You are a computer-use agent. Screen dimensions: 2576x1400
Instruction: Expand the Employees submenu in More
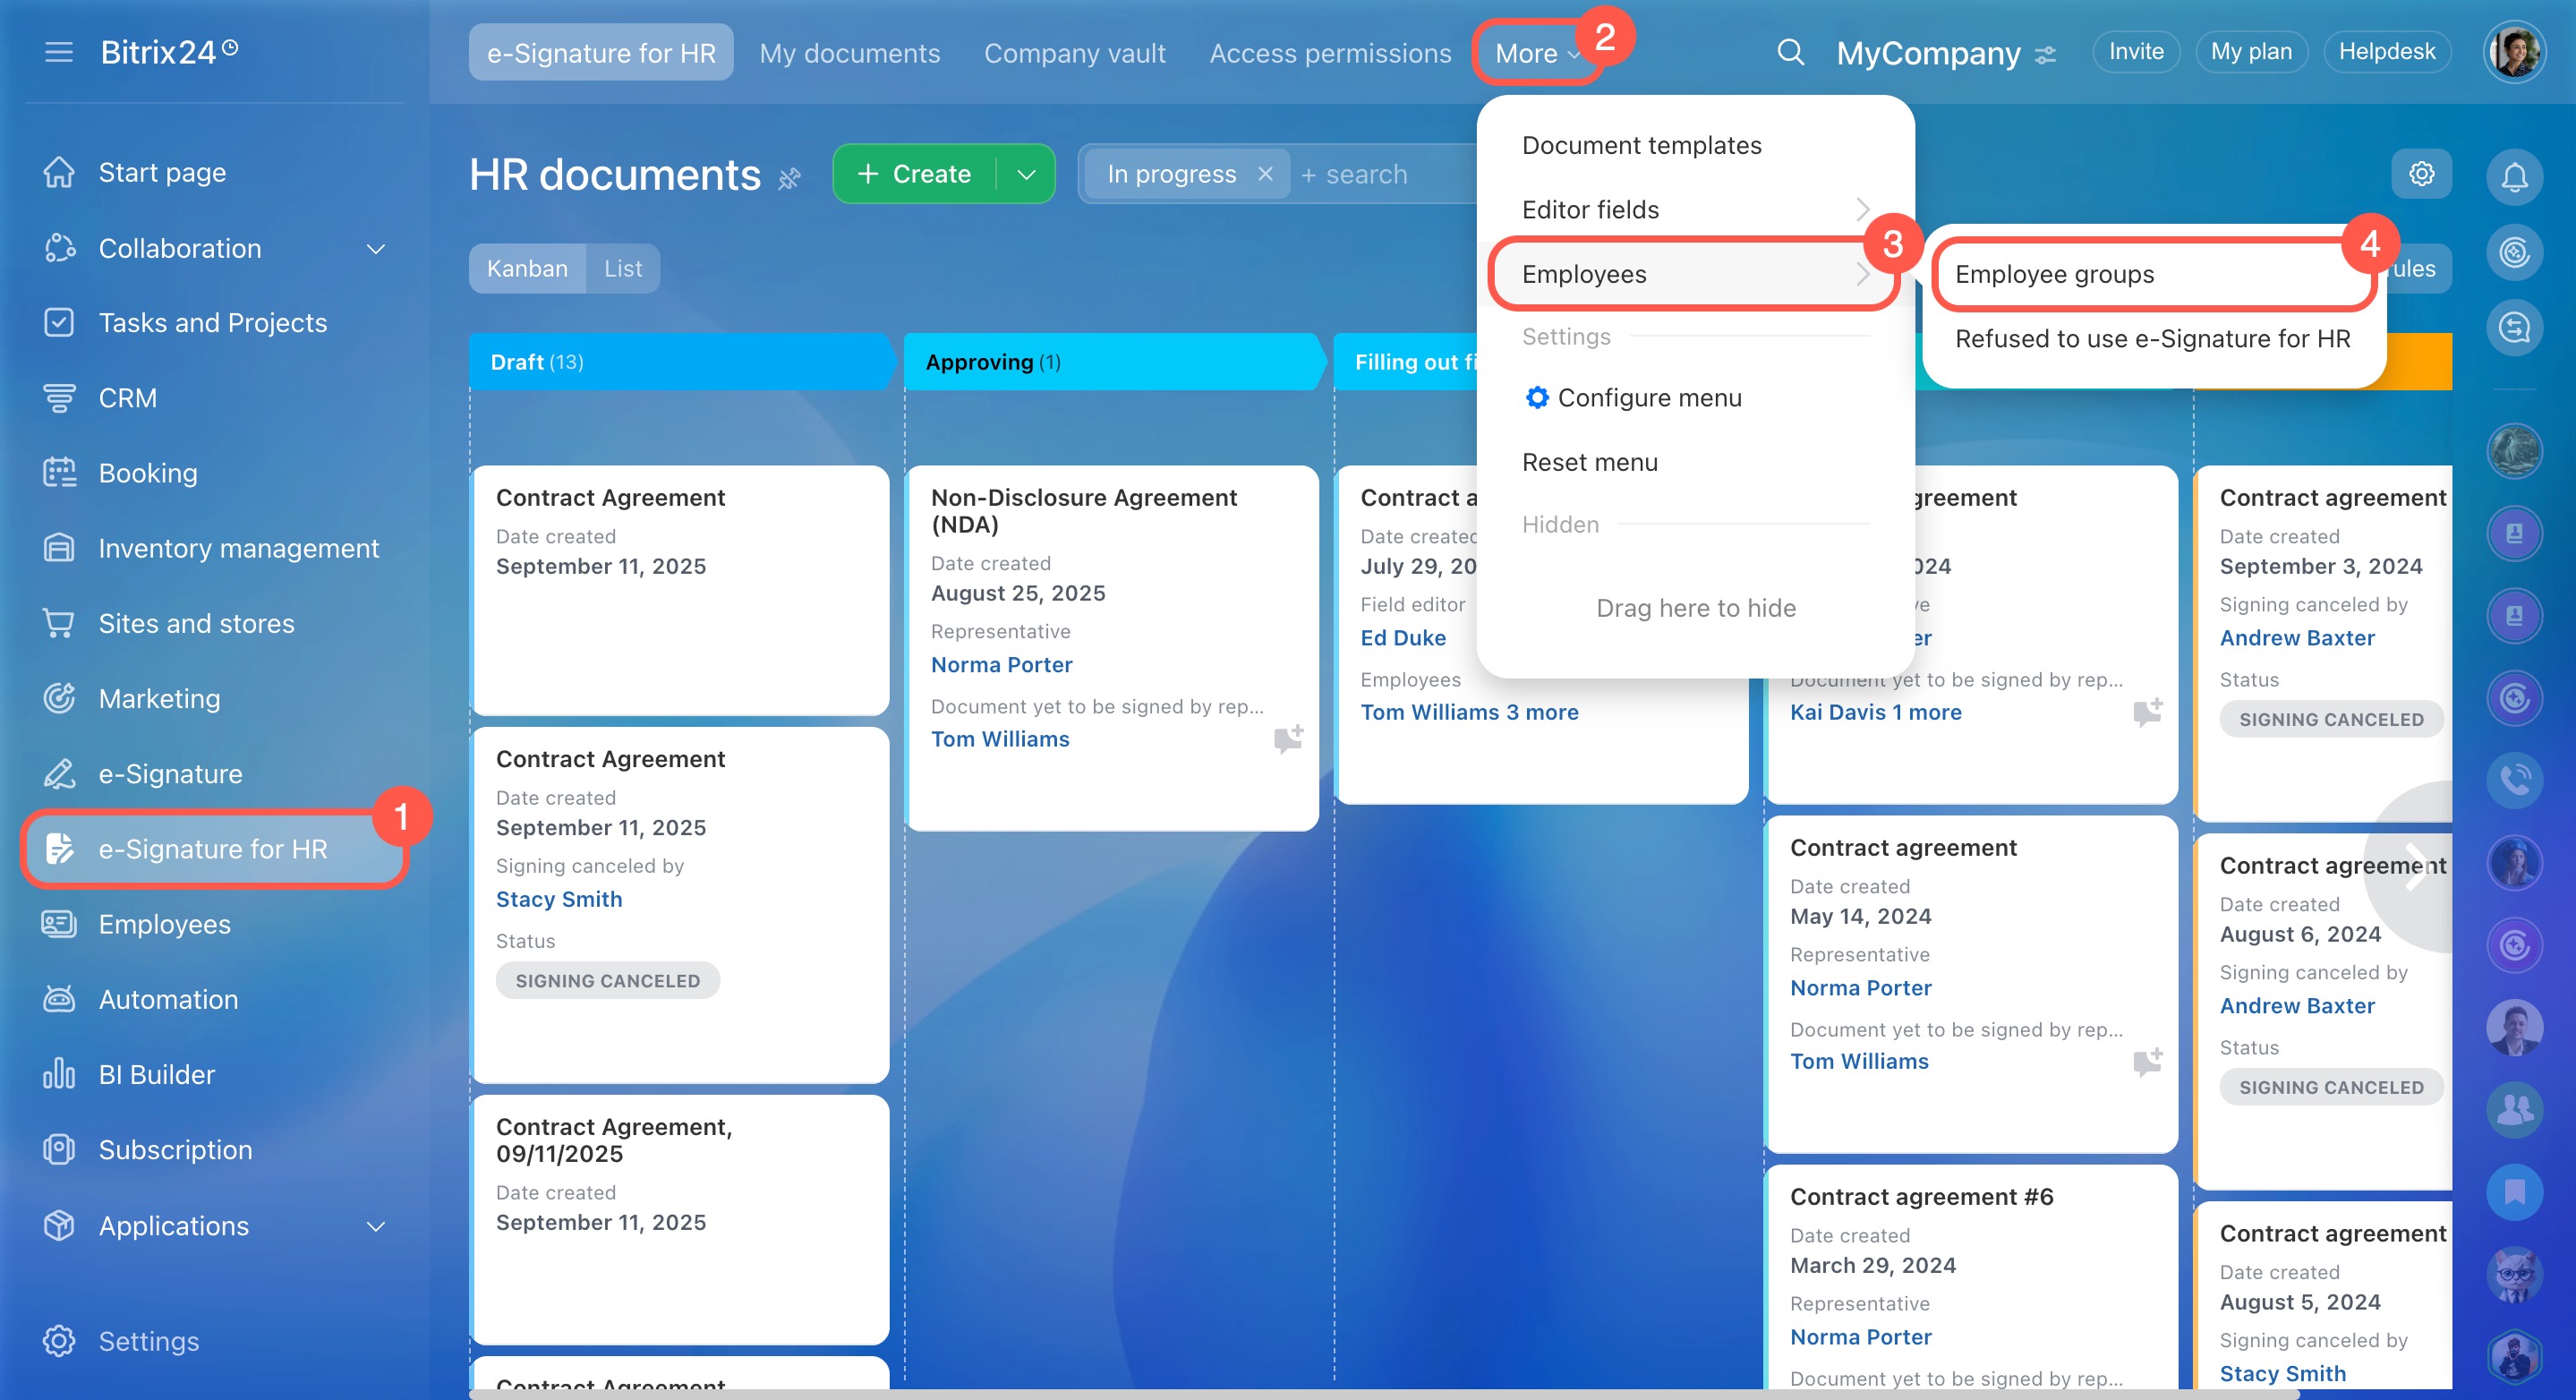(x=1695, y=273)
